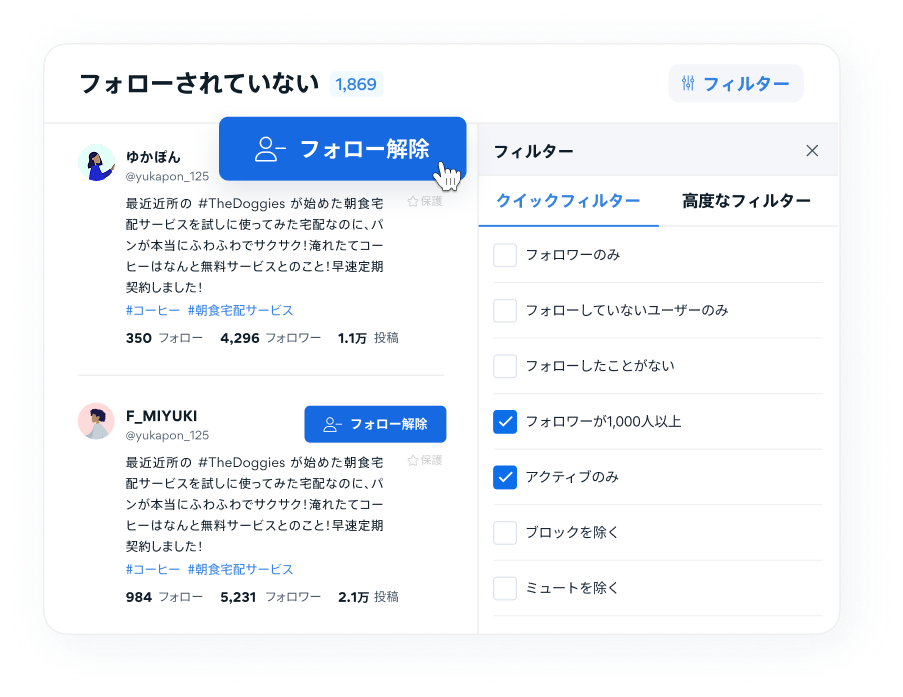This screenshot has width=903, height=697.
Task: Select the クイックフィルター tab
Action: point(568,201)
